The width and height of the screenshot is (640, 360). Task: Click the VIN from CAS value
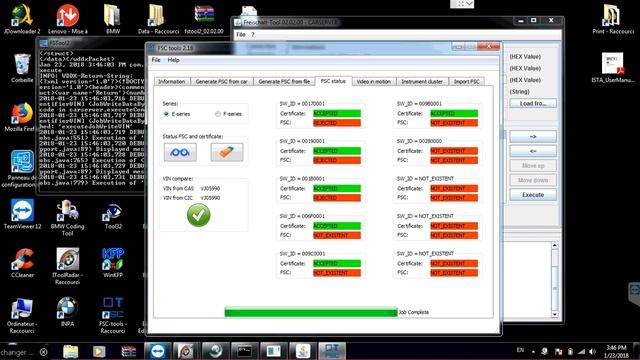[x=210, y=189]
